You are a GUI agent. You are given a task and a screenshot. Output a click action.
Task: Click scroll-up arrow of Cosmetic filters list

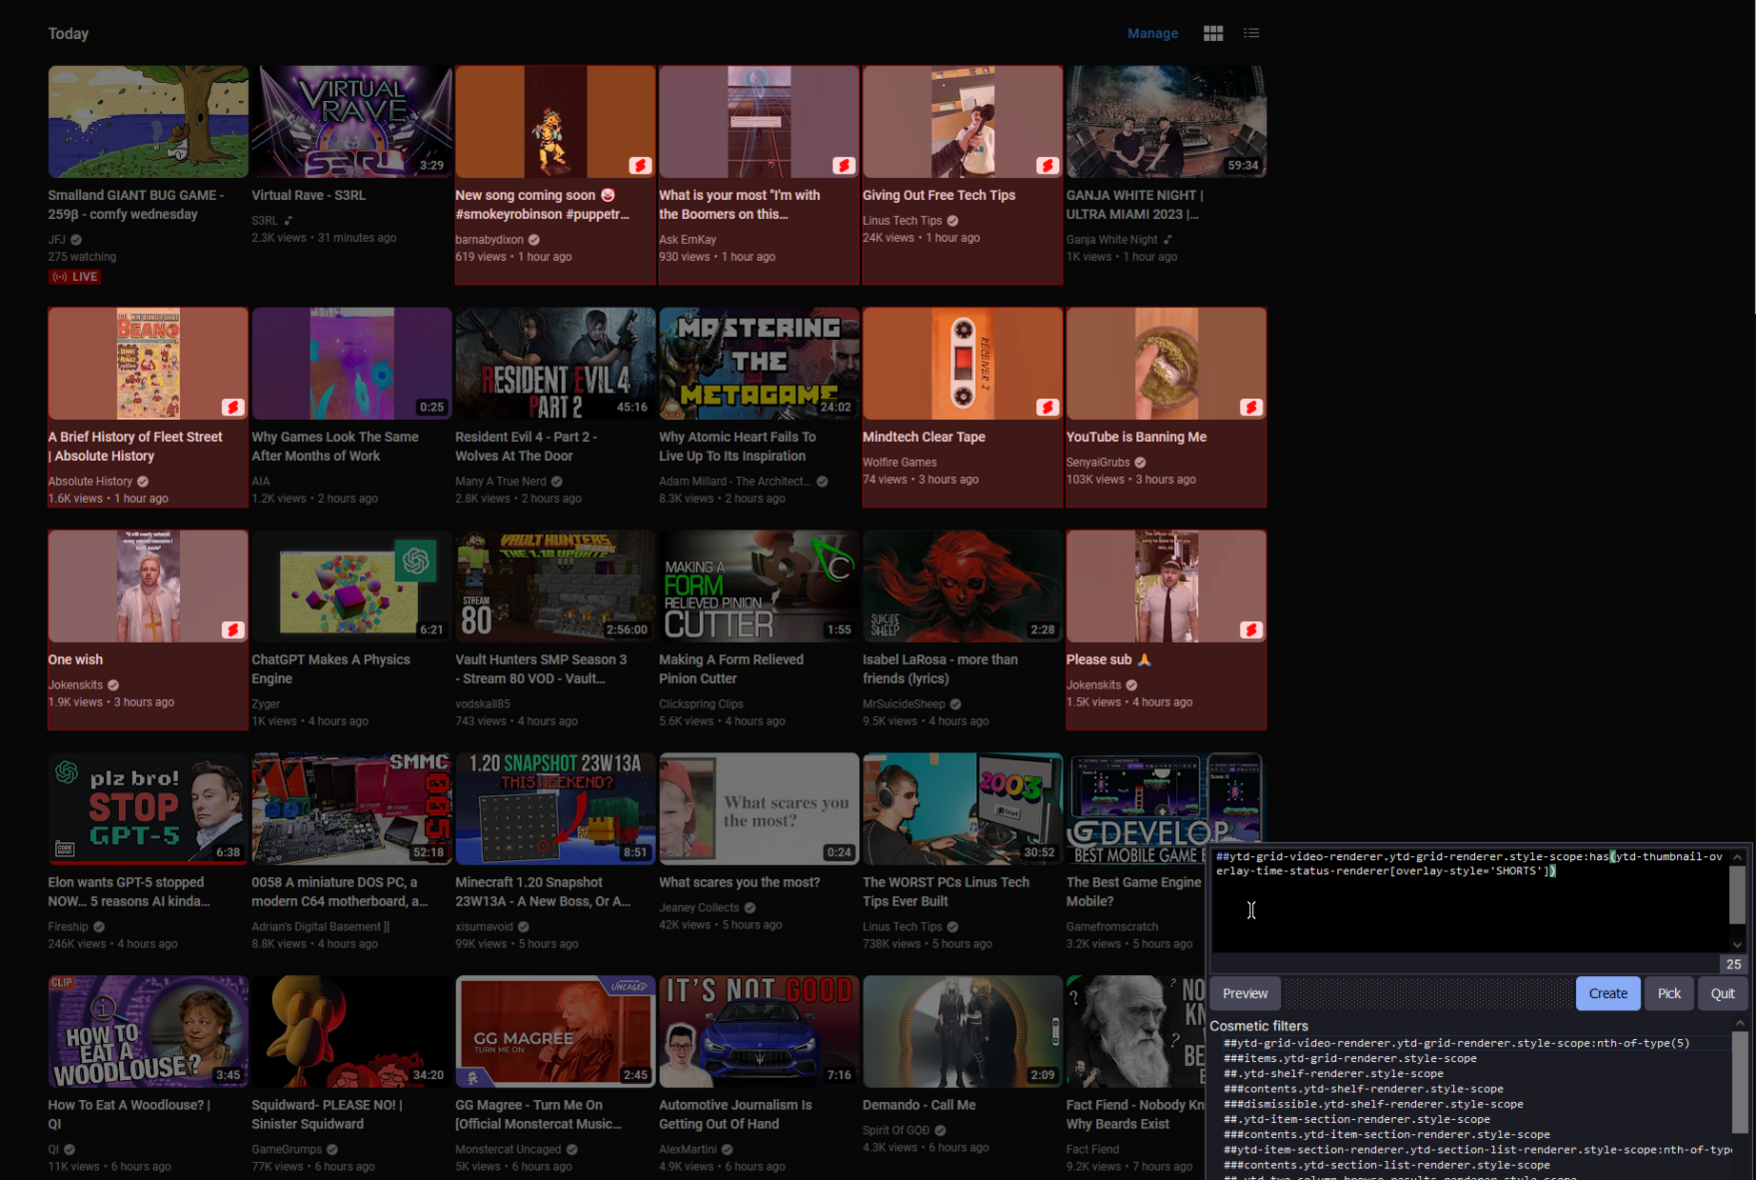[1740, 1024]
